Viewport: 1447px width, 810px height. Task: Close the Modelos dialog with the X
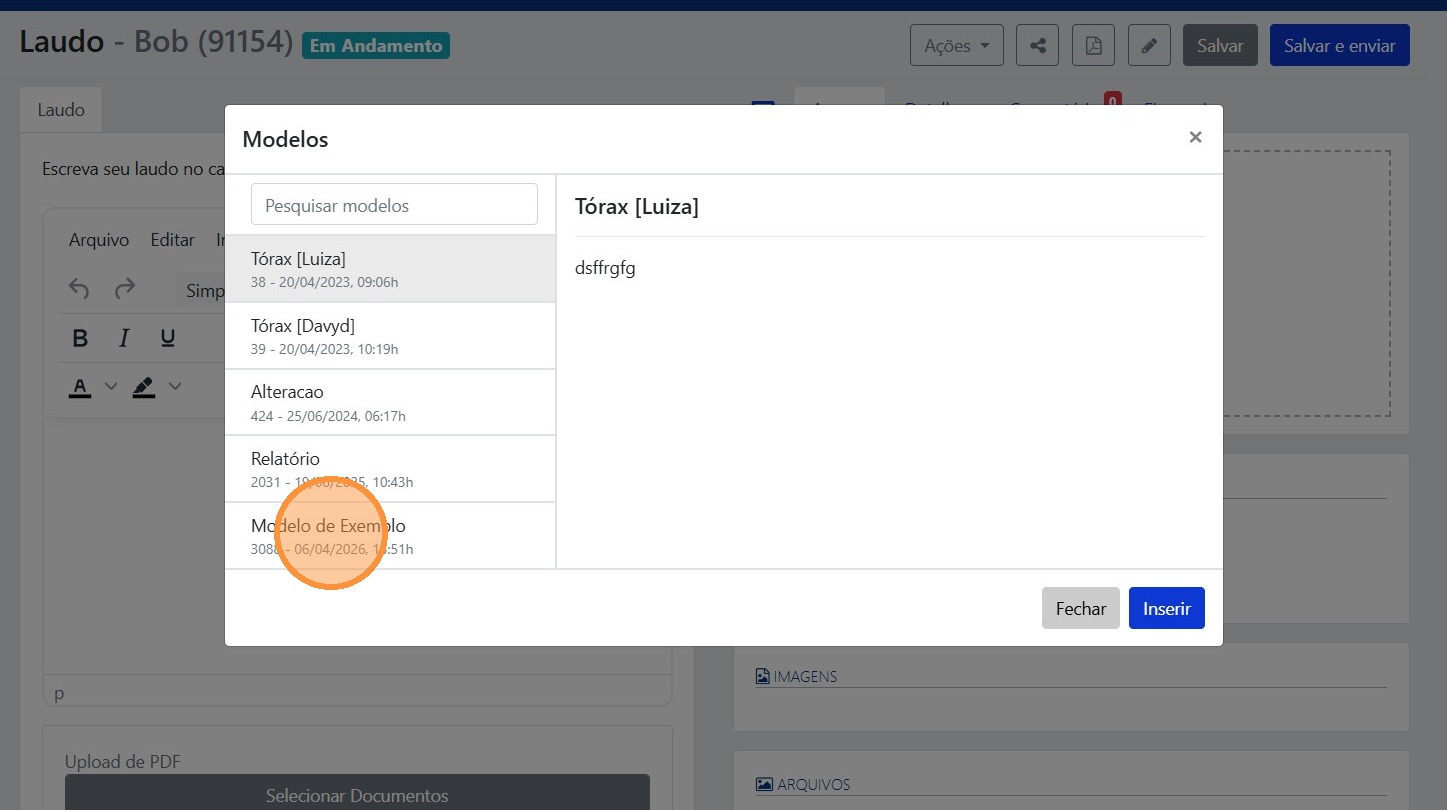1195,138
